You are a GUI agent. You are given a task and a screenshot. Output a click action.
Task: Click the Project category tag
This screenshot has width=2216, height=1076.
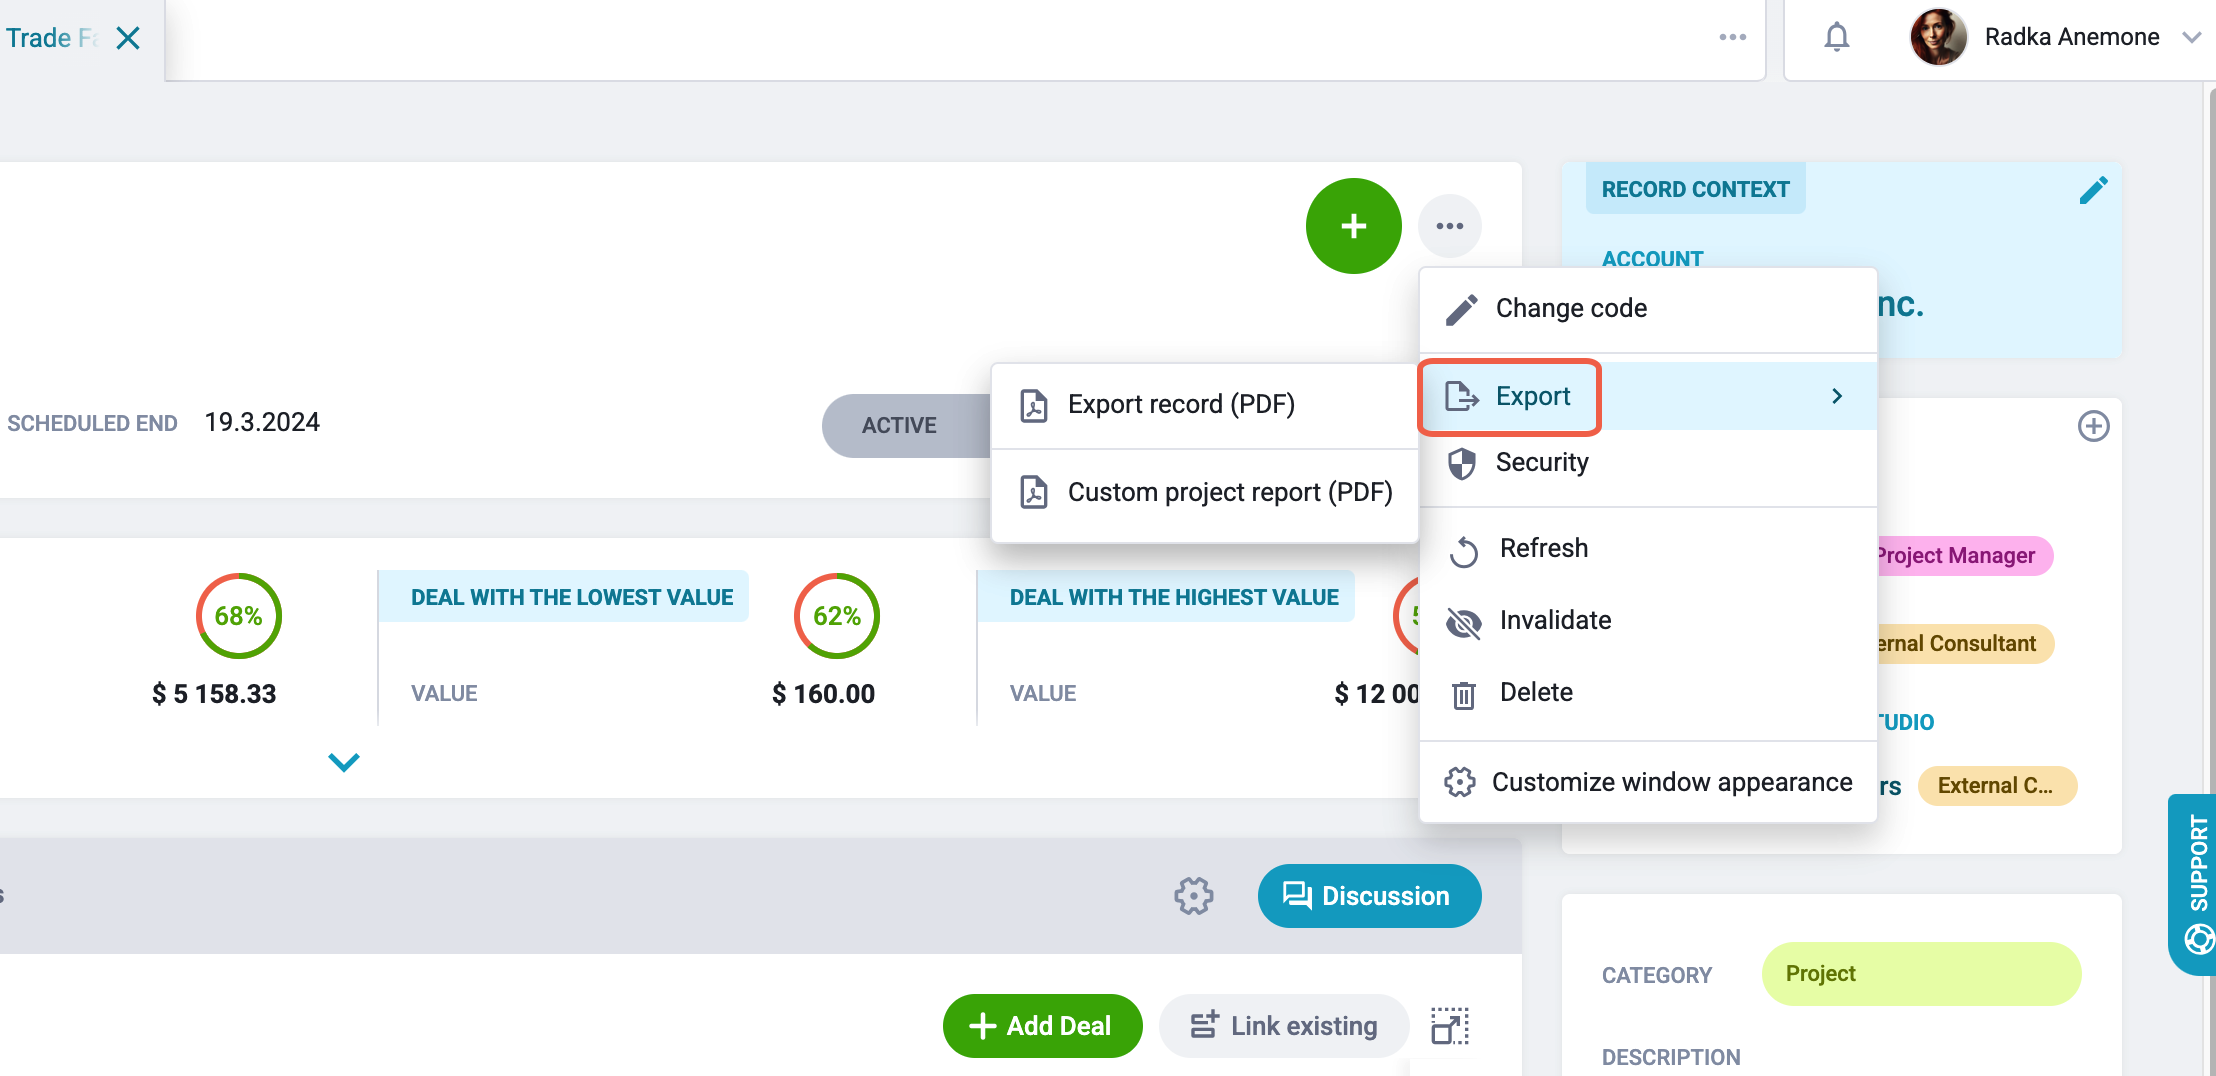click(1920, 974)
